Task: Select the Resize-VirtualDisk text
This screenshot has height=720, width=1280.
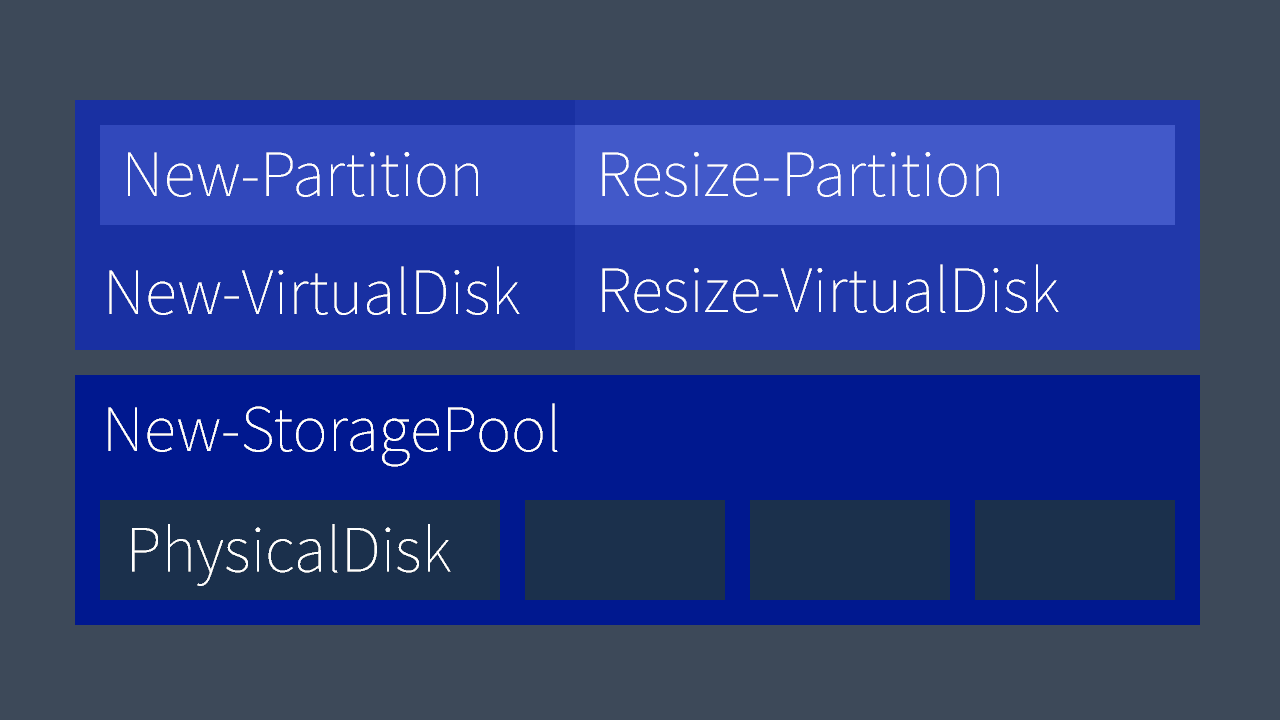Action: tap(827, 291)
